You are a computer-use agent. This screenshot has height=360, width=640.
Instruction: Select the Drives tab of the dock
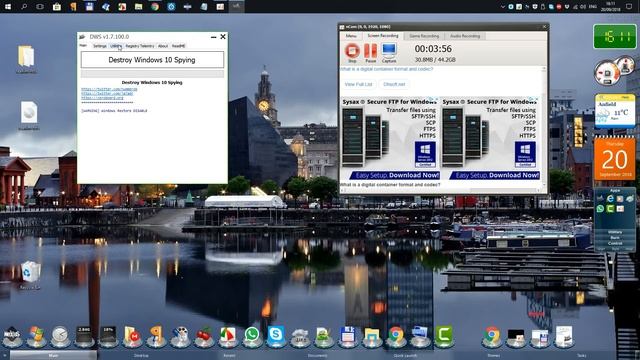493,356
